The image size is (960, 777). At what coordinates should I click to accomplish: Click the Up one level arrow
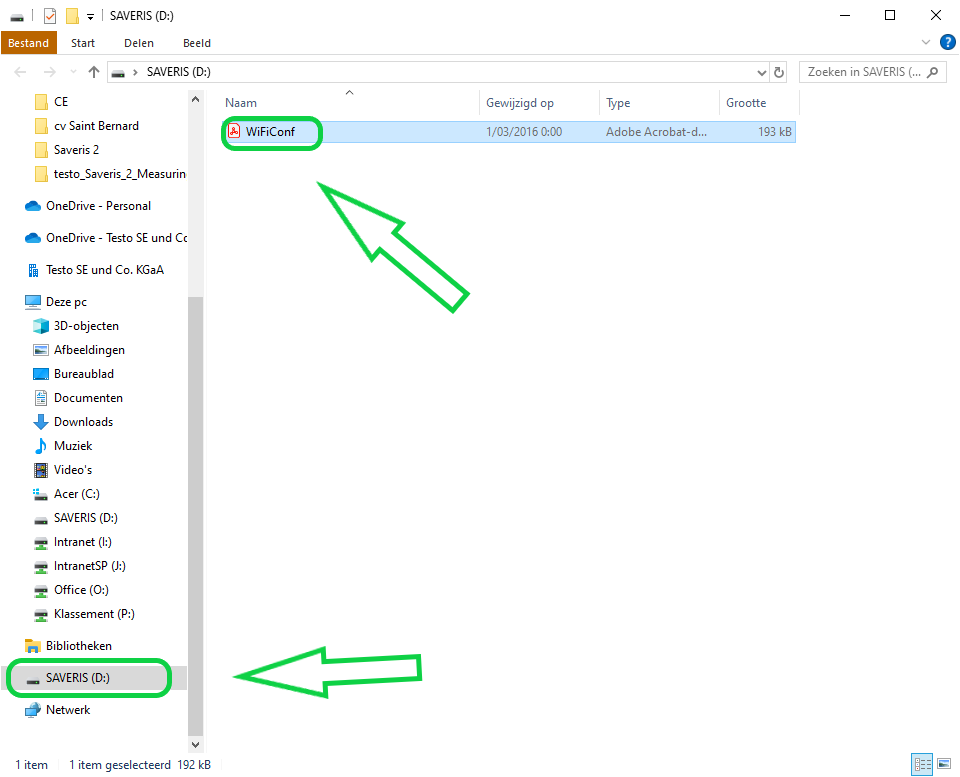94,72
